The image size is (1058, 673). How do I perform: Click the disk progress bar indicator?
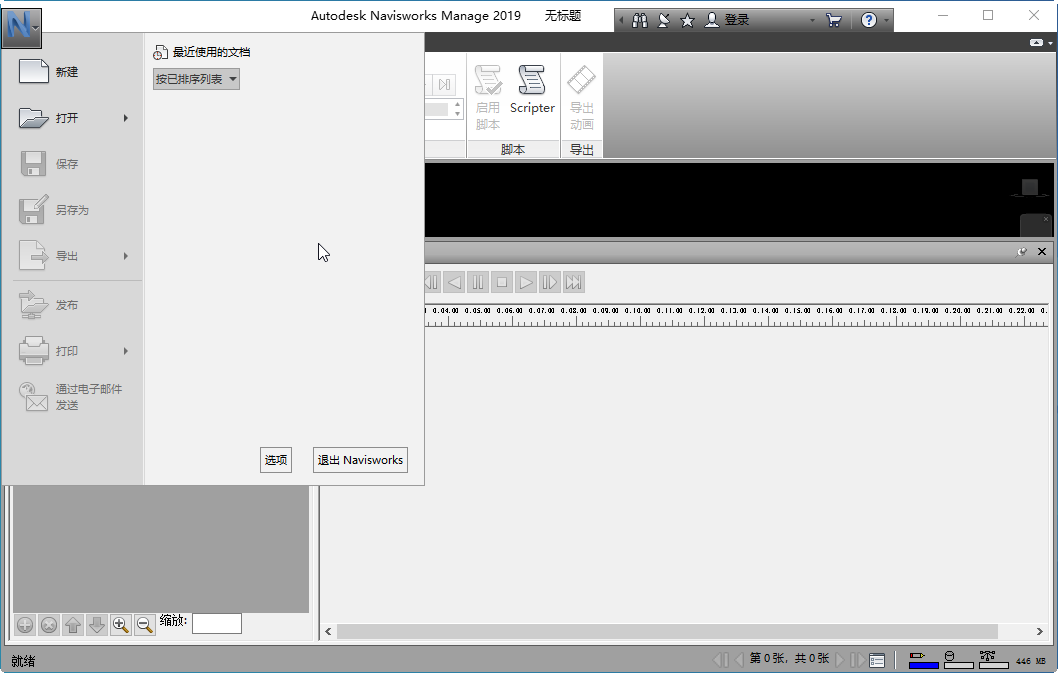pos(958,660)
